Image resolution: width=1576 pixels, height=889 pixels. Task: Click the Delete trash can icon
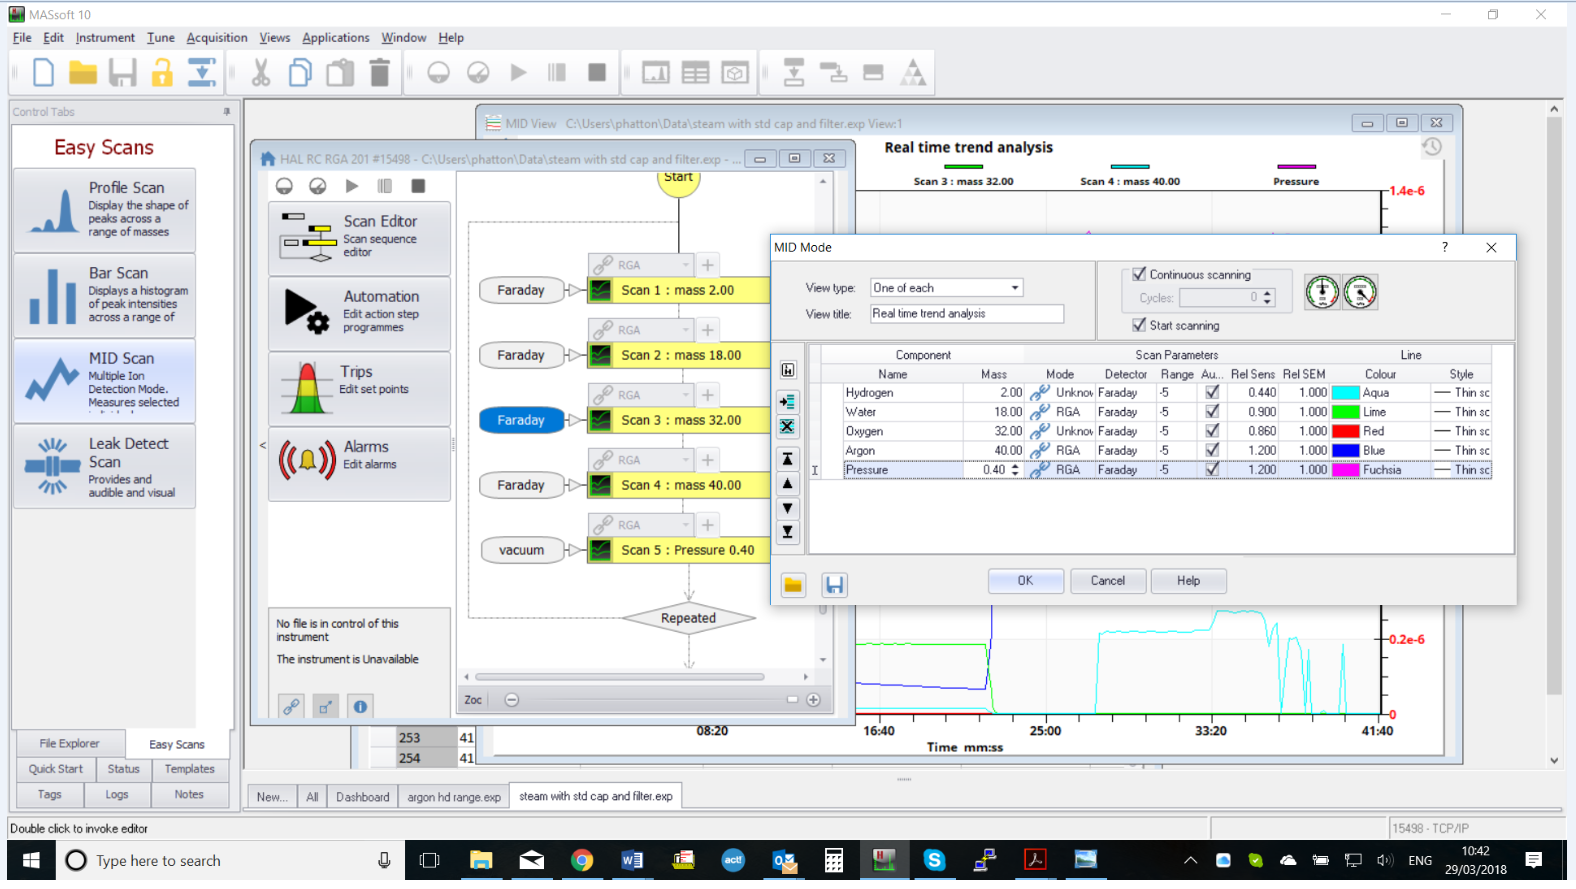click(380, 72)
